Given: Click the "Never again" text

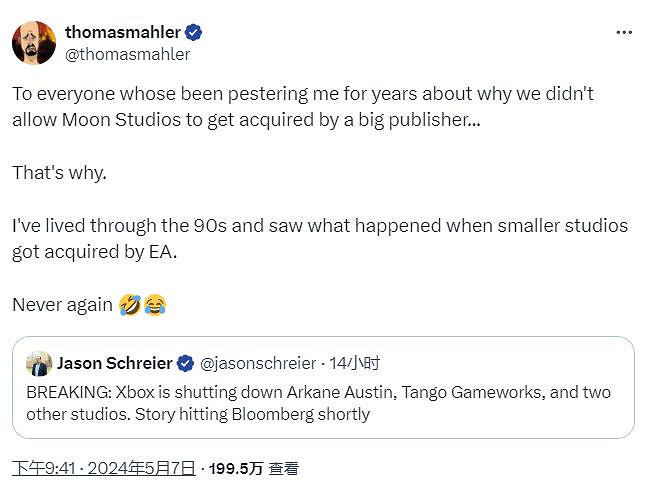Looking at the screenshot, I should tap(62, 305).
